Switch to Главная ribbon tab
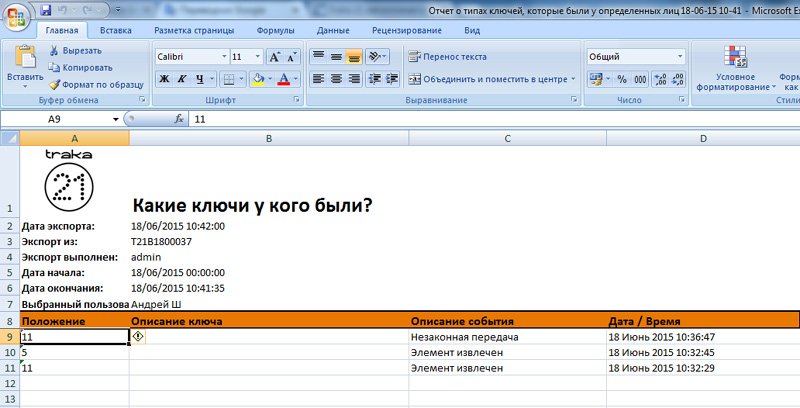 (x=62, y=30)
